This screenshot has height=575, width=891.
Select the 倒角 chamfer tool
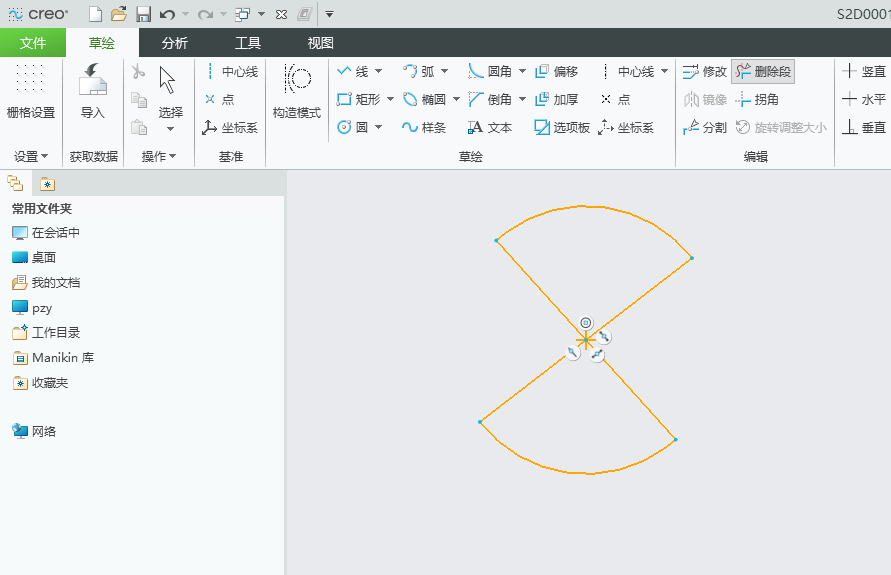(x=490, y=99)
